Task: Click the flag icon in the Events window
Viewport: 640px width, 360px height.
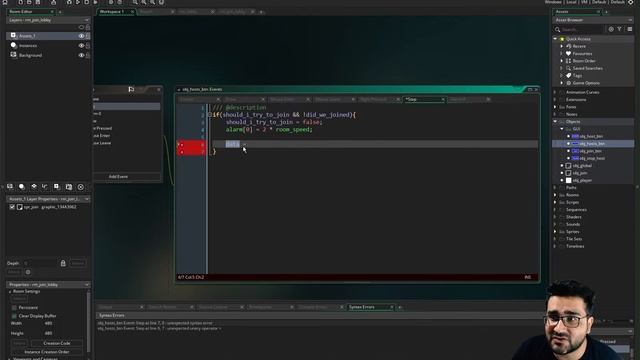Action: 131,89
